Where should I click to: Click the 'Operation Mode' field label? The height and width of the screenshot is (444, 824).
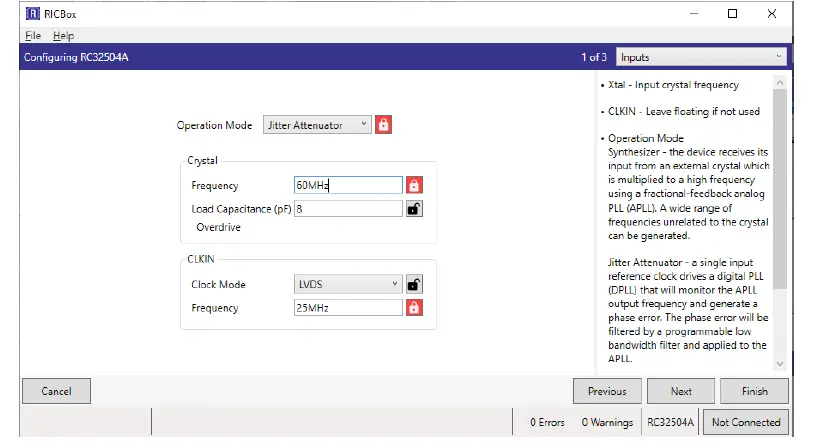tap(214, 126)
